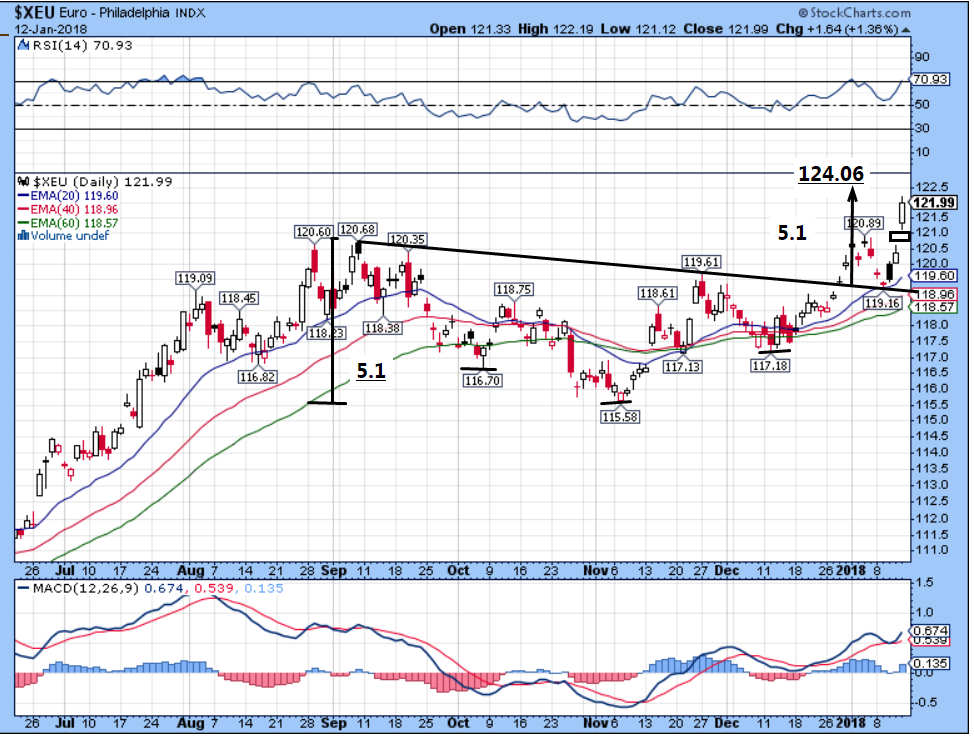The height and width of the screenshot is (736, 974).
Task: Click the 12-Jan-2018 date label
Action: (x=51, y=29)
